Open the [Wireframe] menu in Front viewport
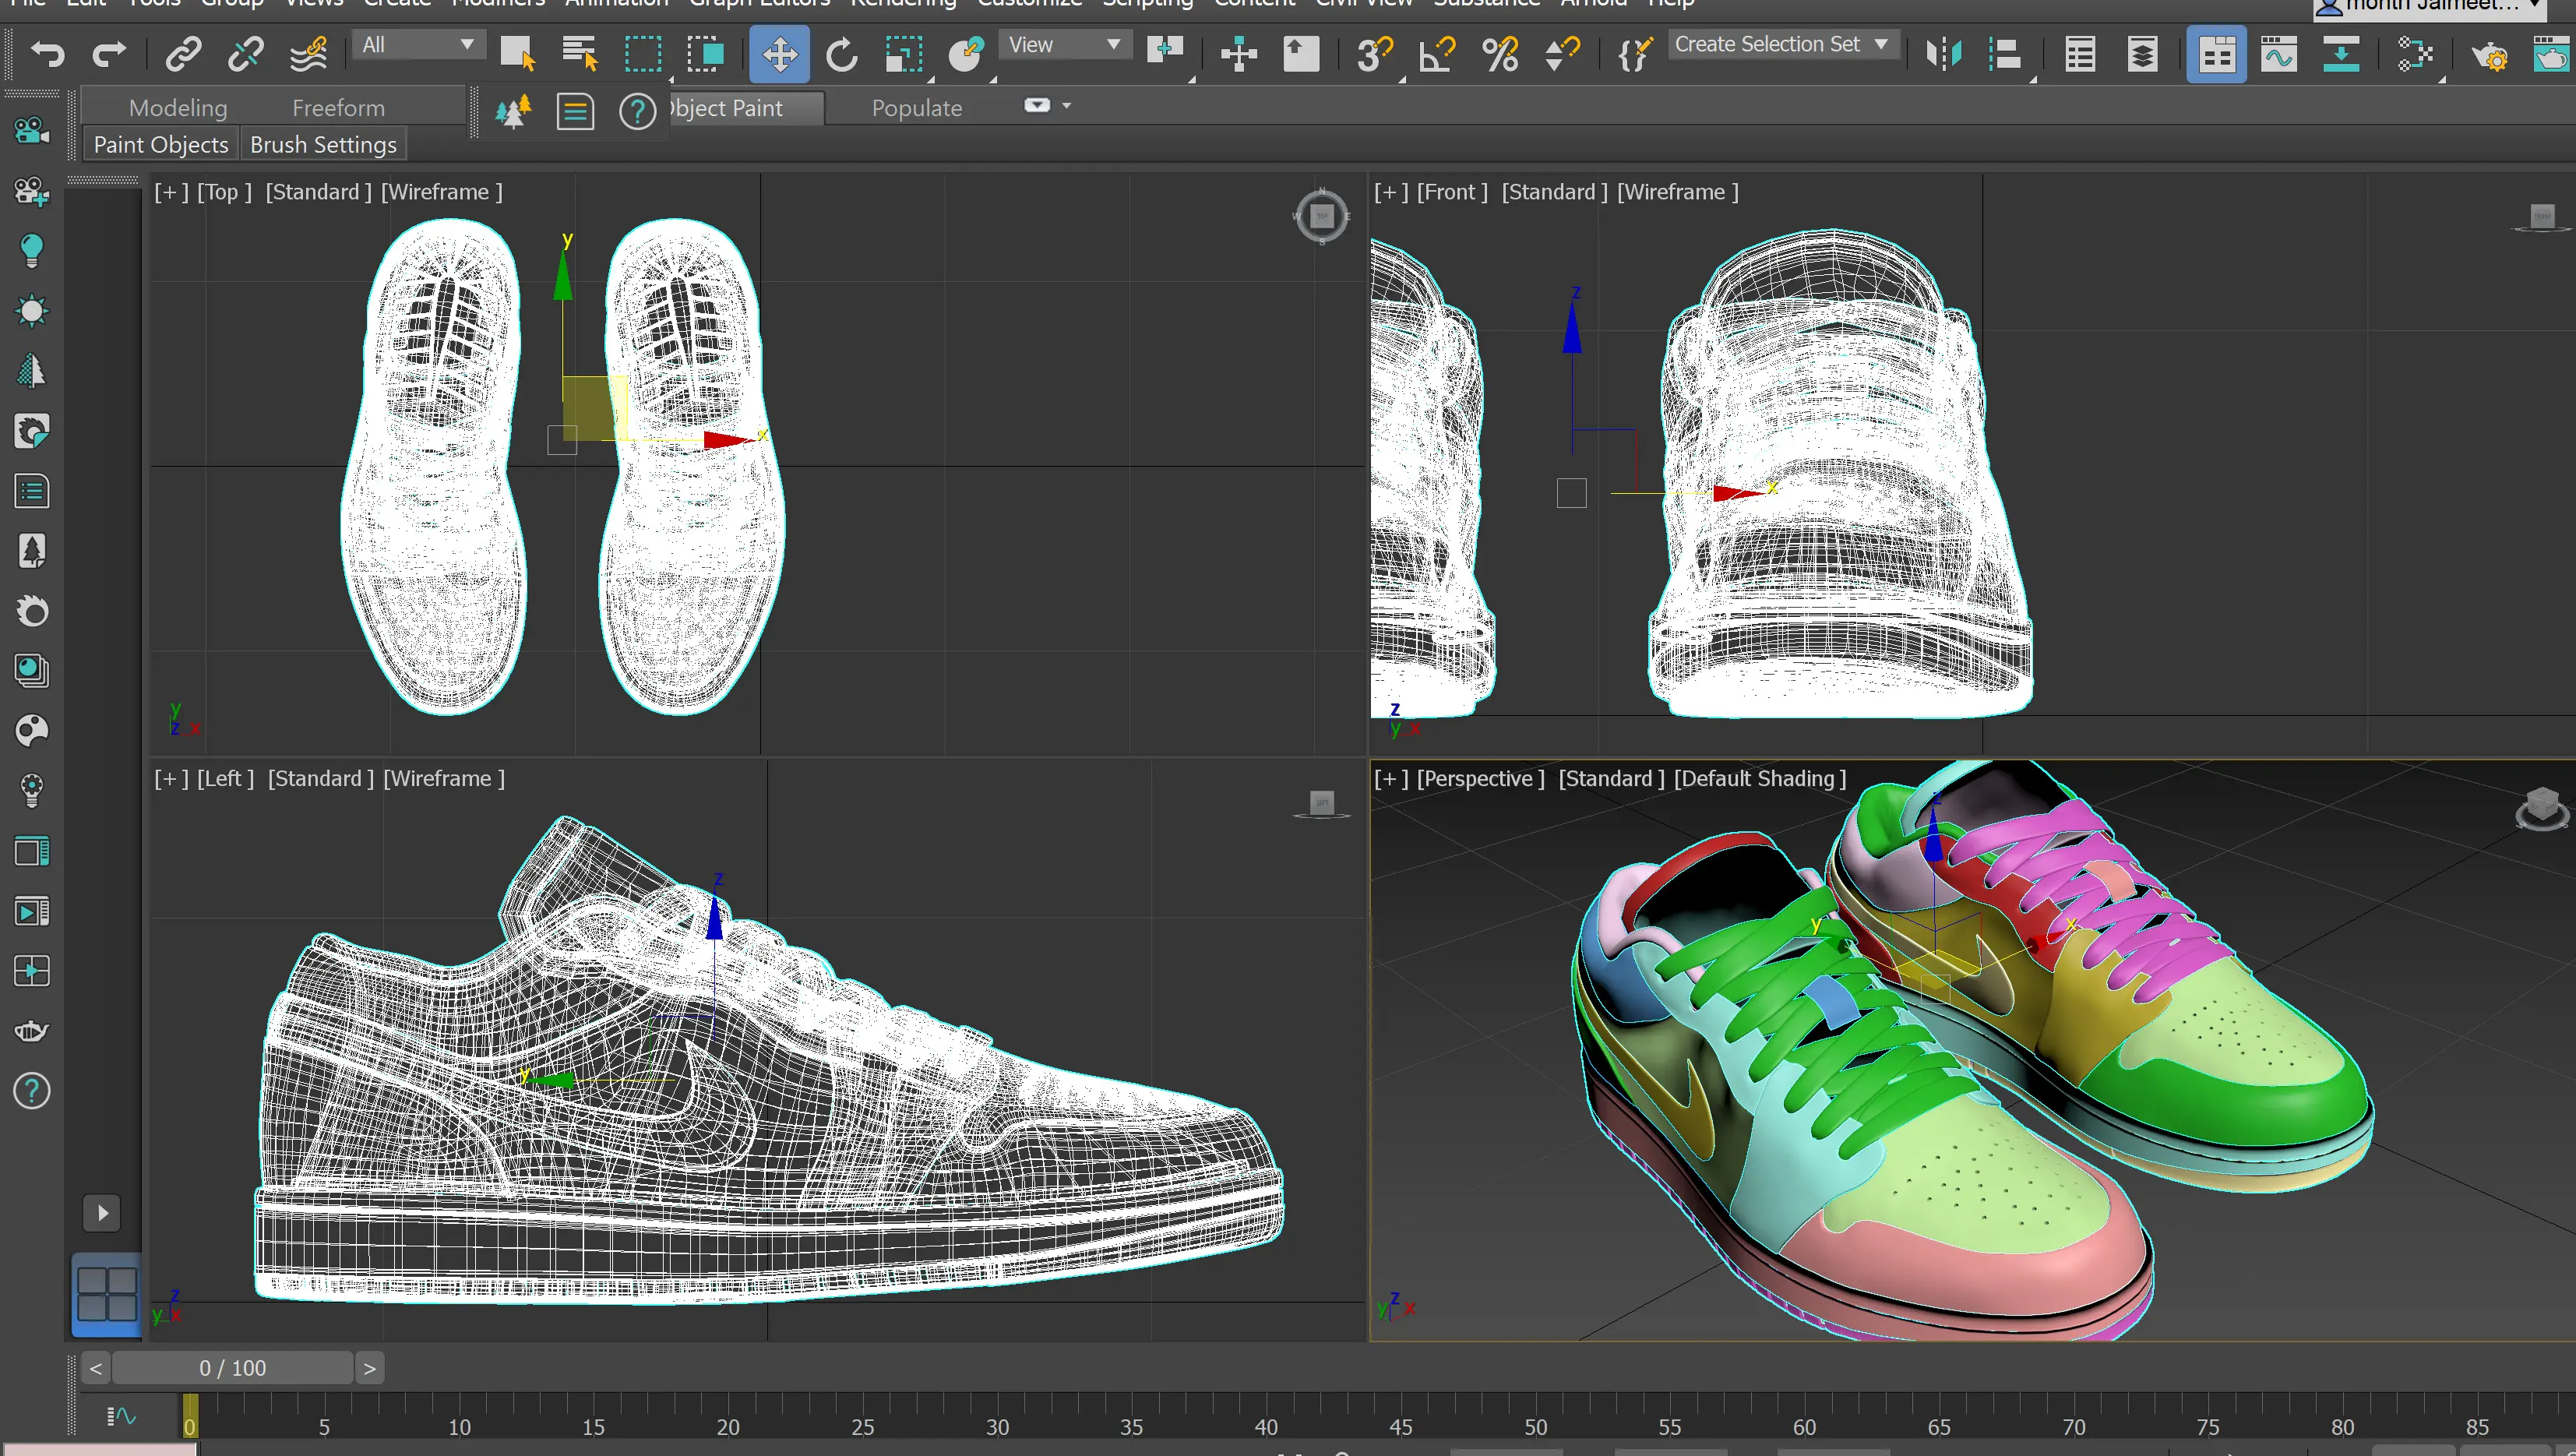2576x1456 pixels. [1678, 192]
